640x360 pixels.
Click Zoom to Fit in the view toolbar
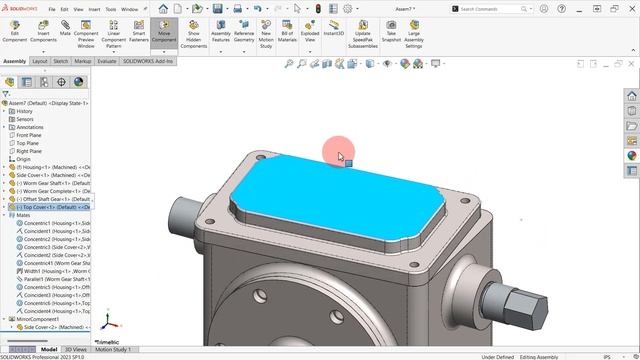click(289, 64)
